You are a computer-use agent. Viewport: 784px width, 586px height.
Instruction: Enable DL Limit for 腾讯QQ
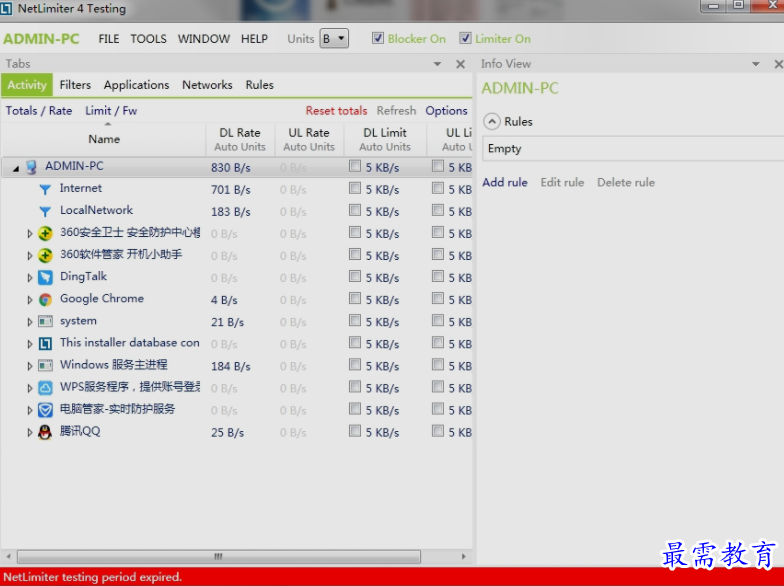click(355, 430)
